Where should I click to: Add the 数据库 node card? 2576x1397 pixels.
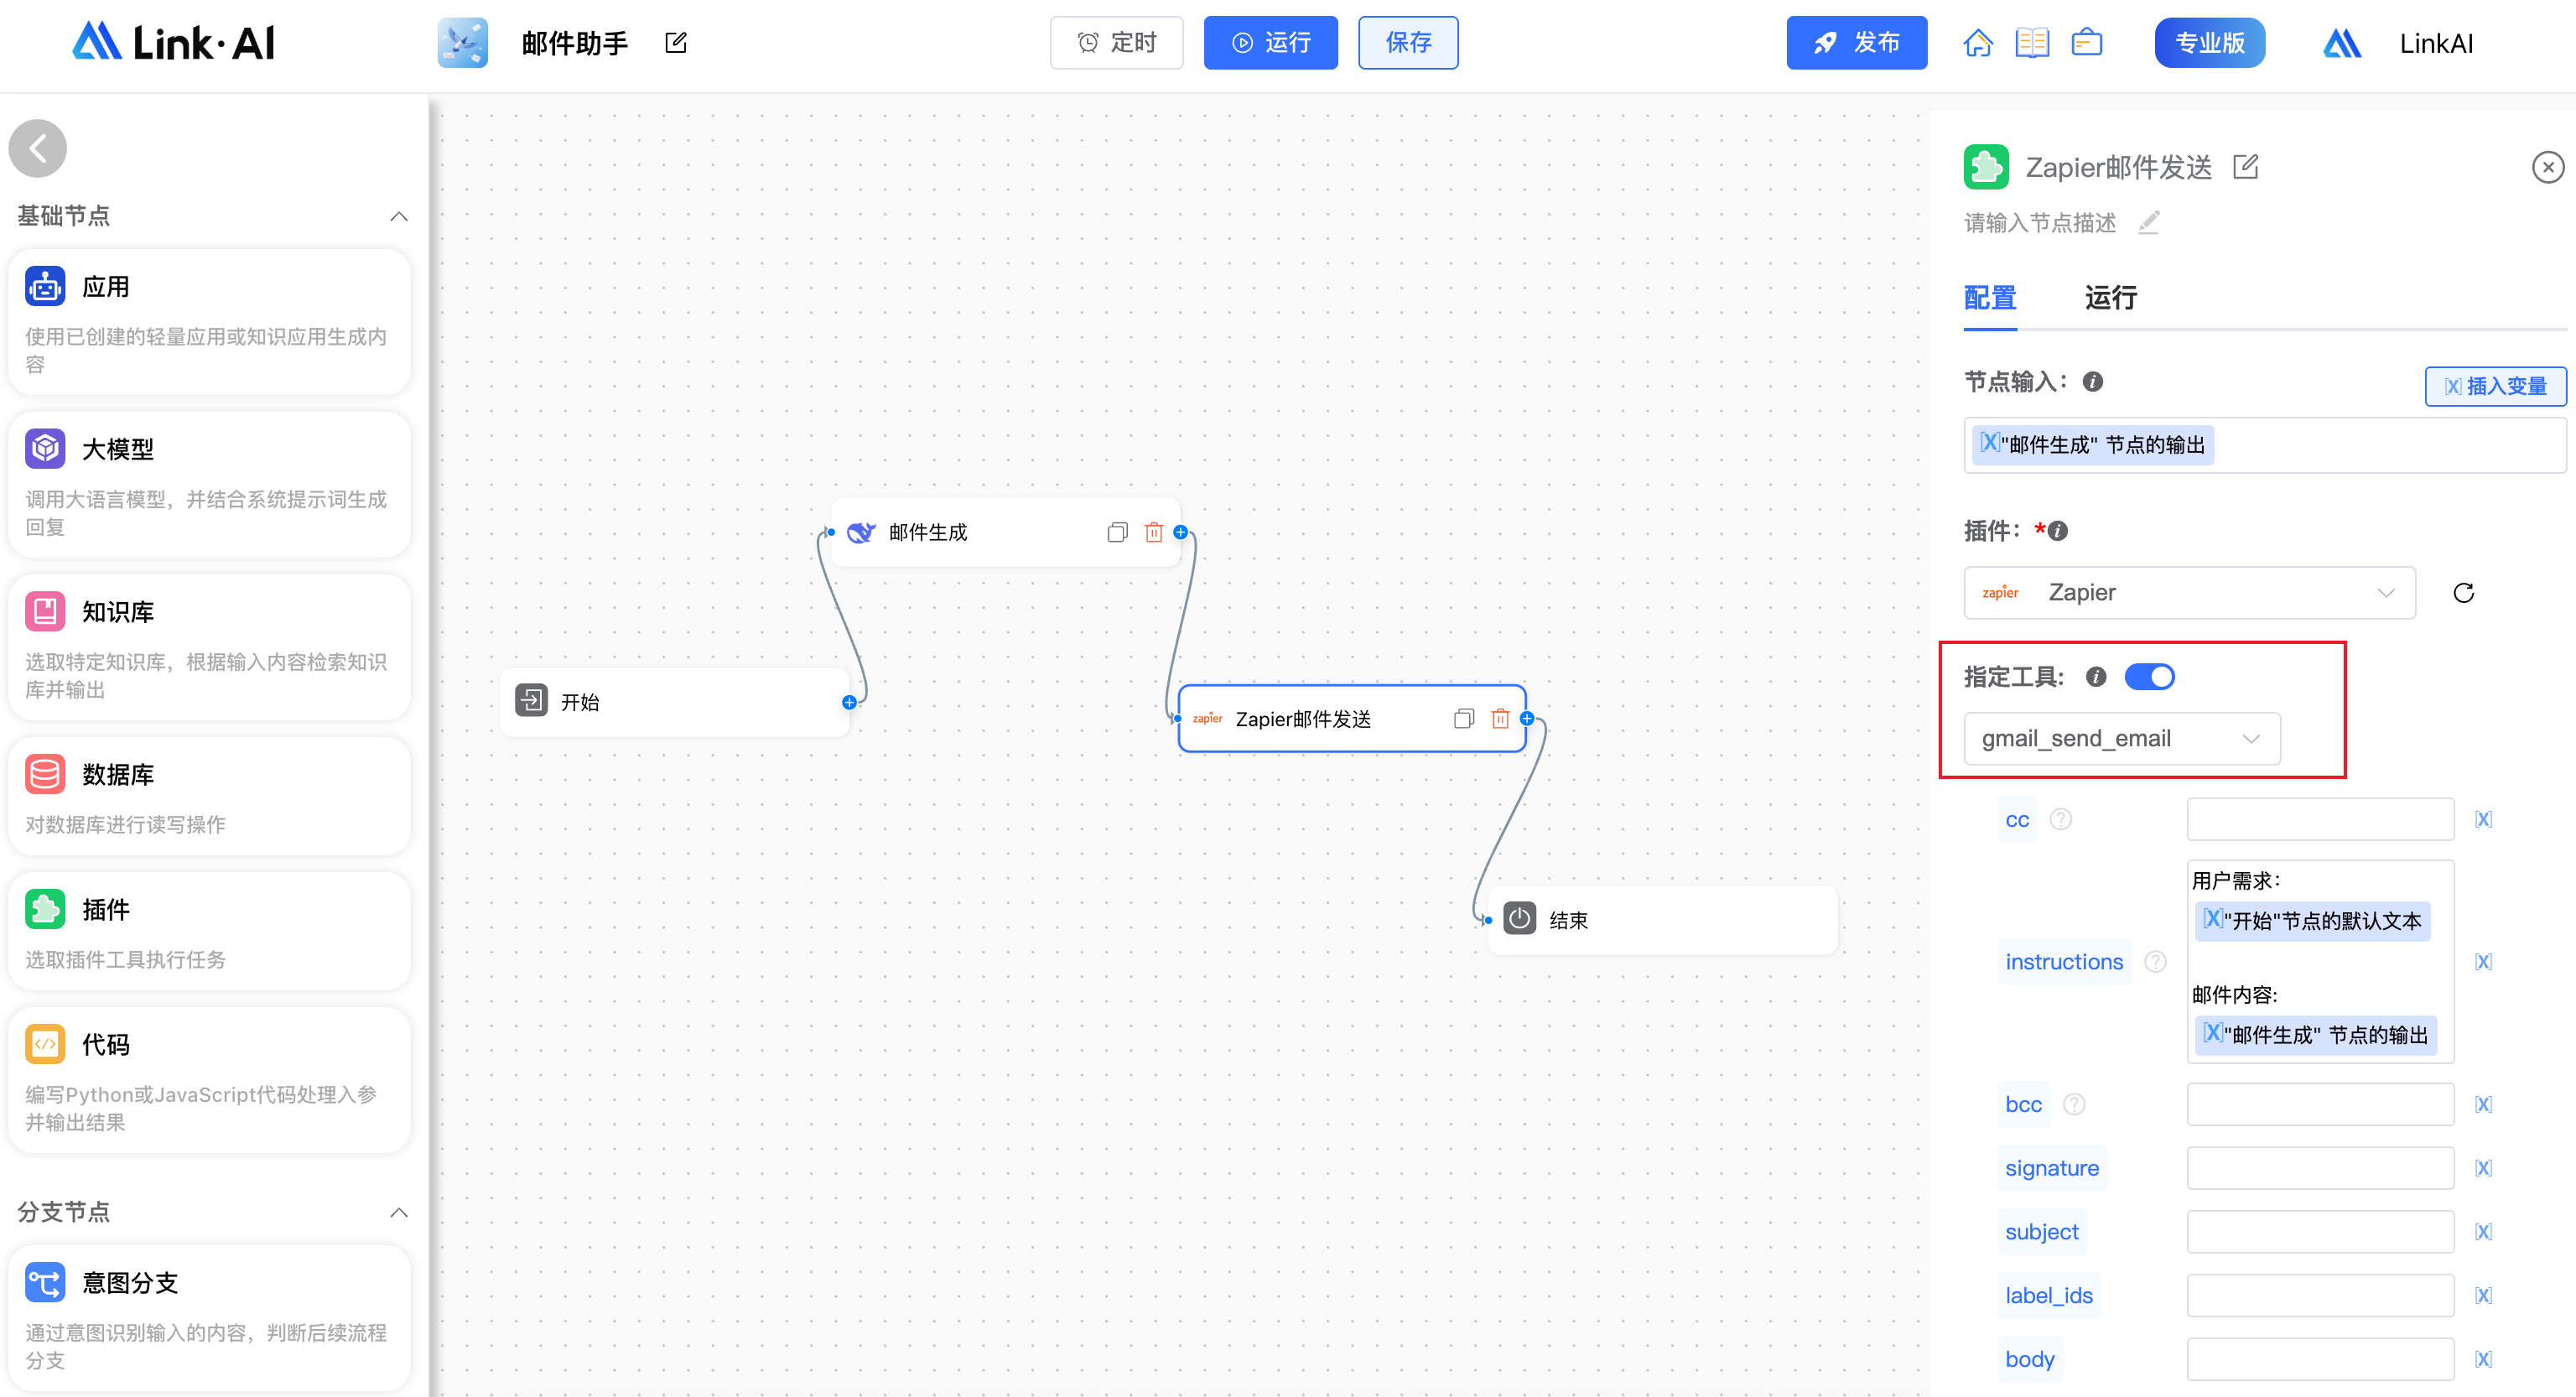(209, 796)
